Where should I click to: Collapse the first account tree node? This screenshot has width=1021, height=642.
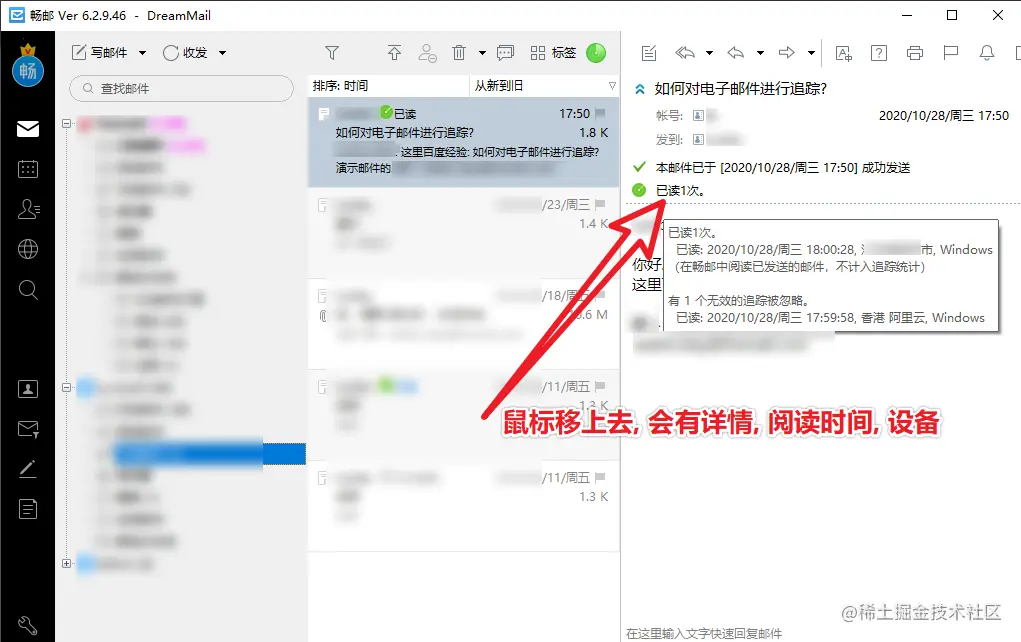coord(66,123)
